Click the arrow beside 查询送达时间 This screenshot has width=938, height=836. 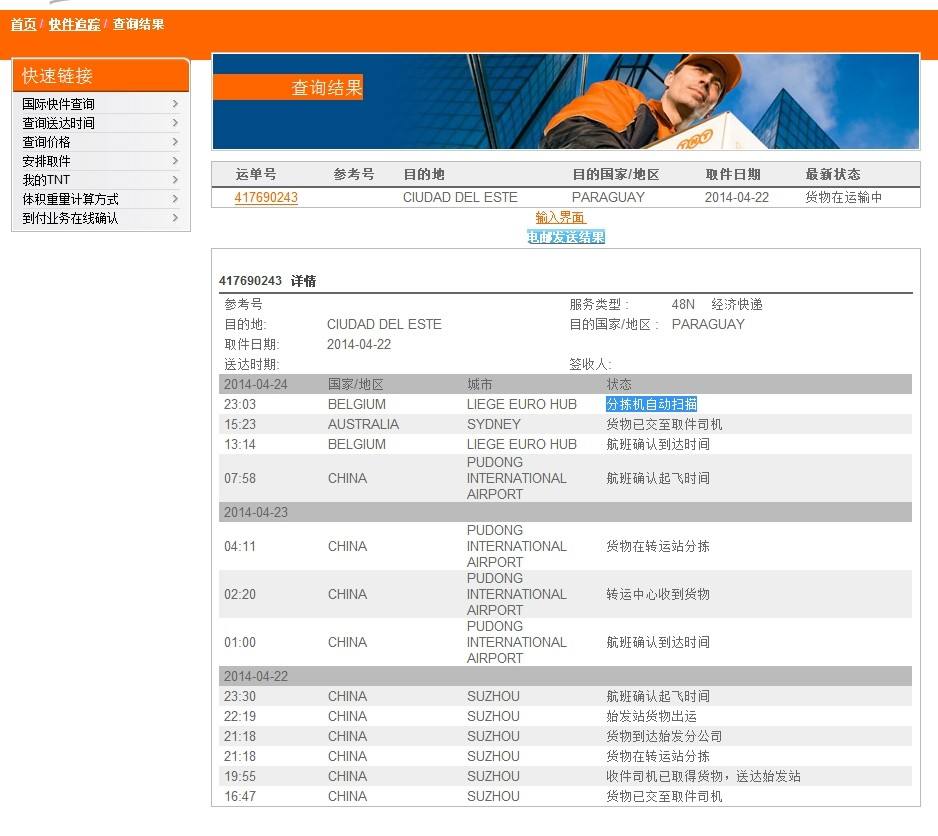click(x=175, y=123)
